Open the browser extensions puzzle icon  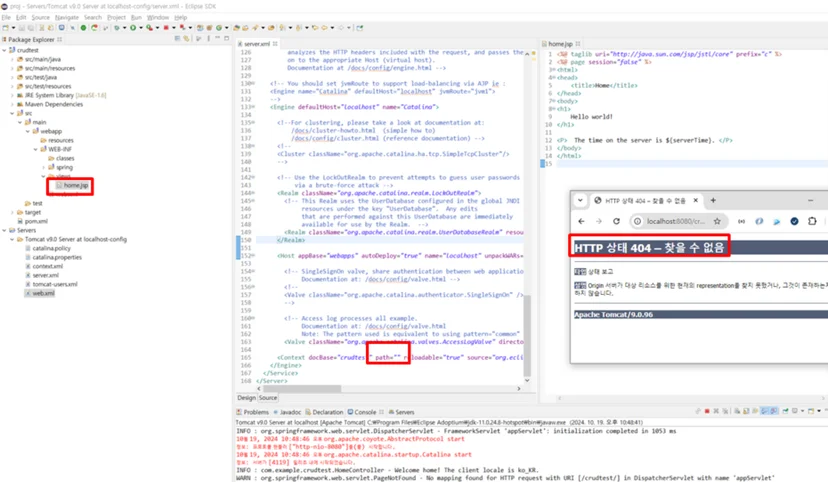[x=812, y=221]
